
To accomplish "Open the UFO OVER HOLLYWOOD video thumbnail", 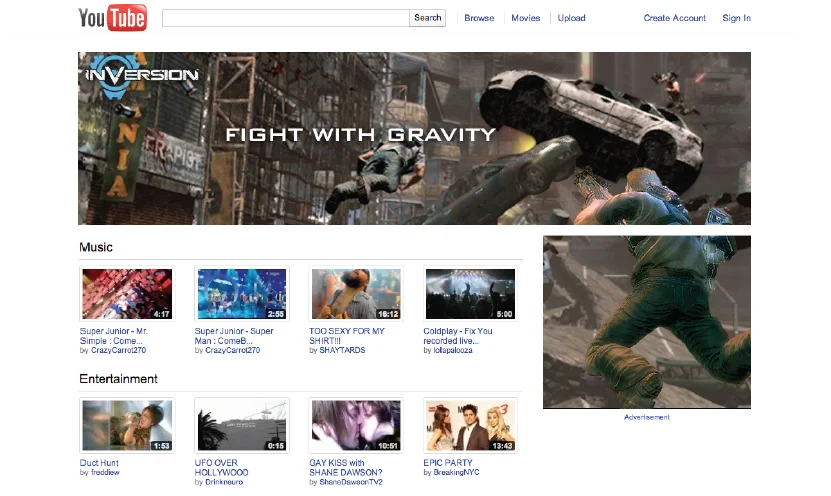I will pos(242,426).
